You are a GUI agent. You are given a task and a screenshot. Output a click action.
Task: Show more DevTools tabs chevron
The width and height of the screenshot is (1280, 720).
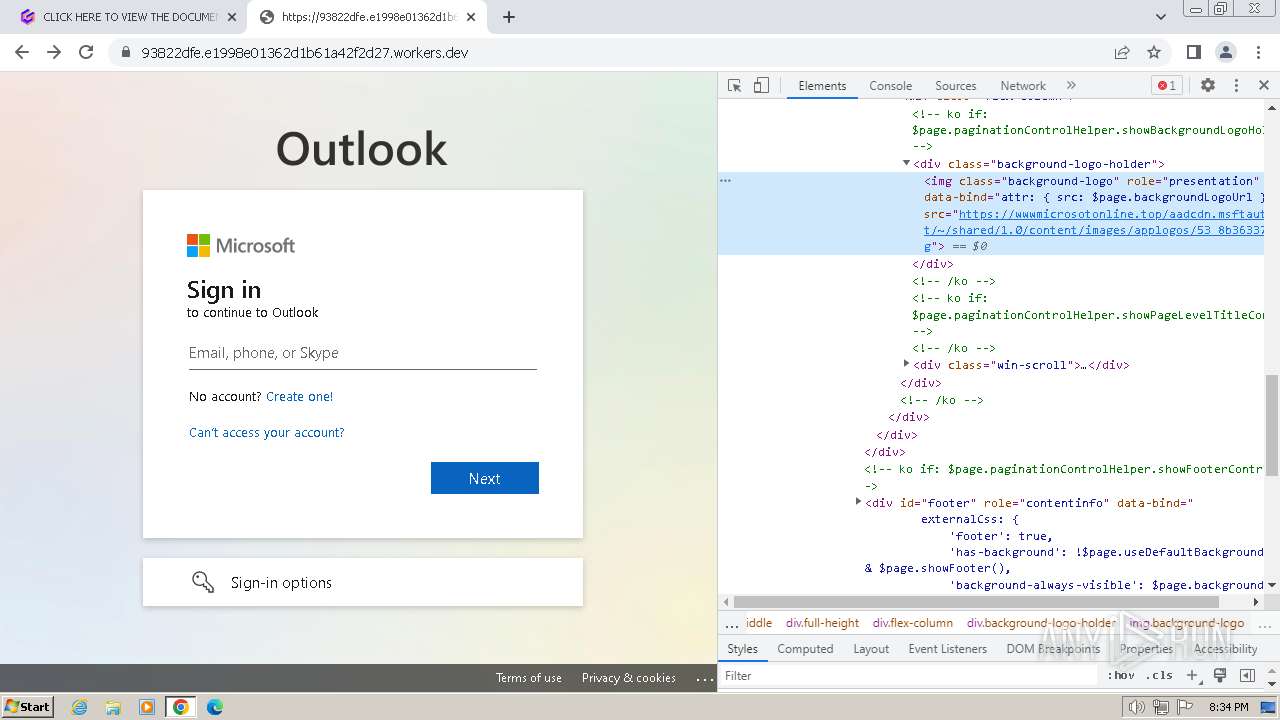1071,86
